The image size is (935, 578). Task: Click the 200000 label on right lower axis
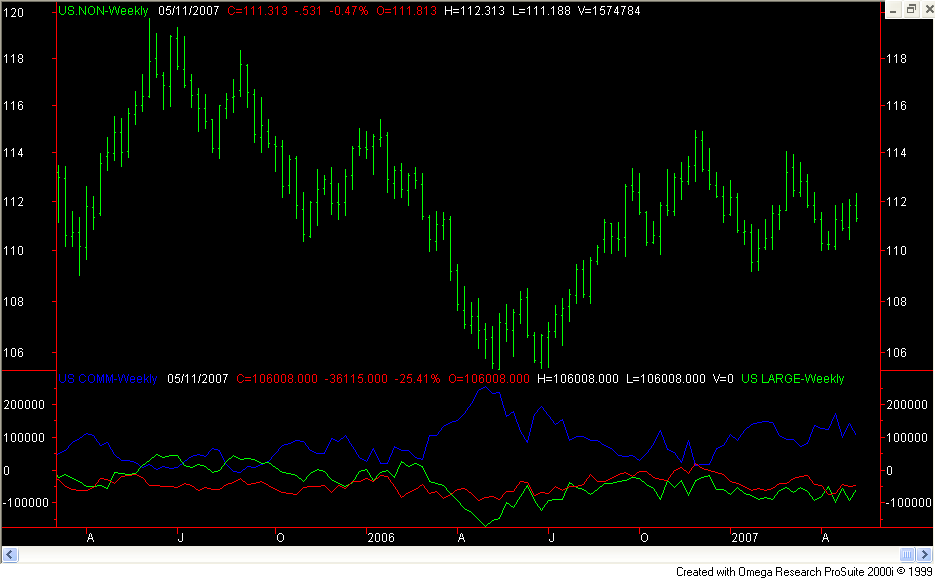click(x=907, y=405)
